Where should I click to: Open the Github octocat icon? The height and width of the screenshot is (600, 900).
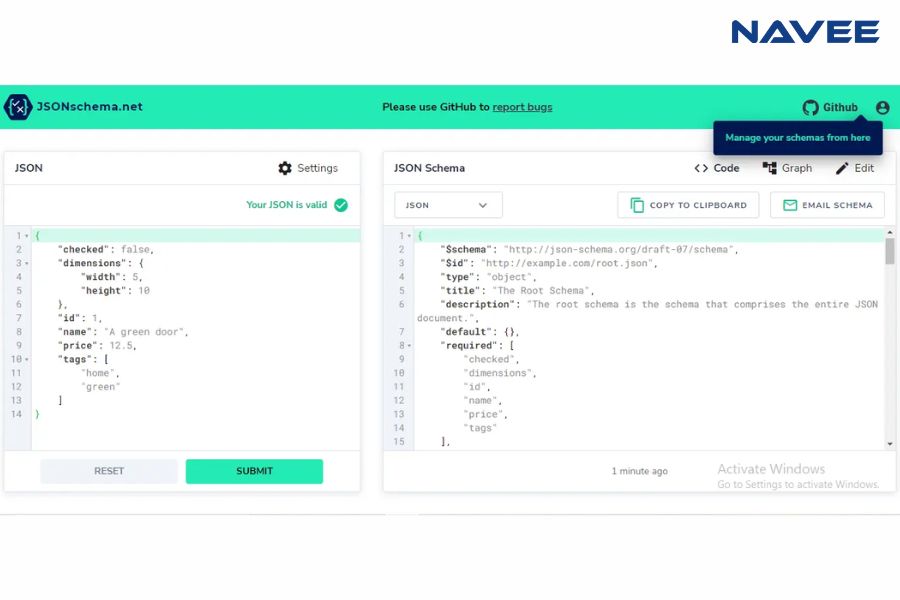pos(810,107)
